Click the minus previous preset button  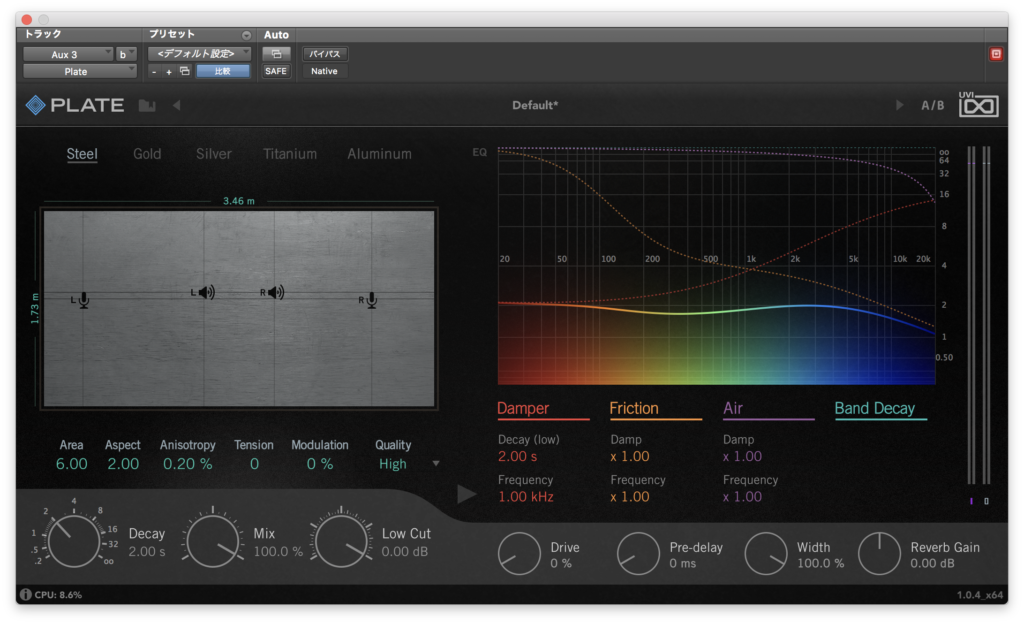coord(154,72)
